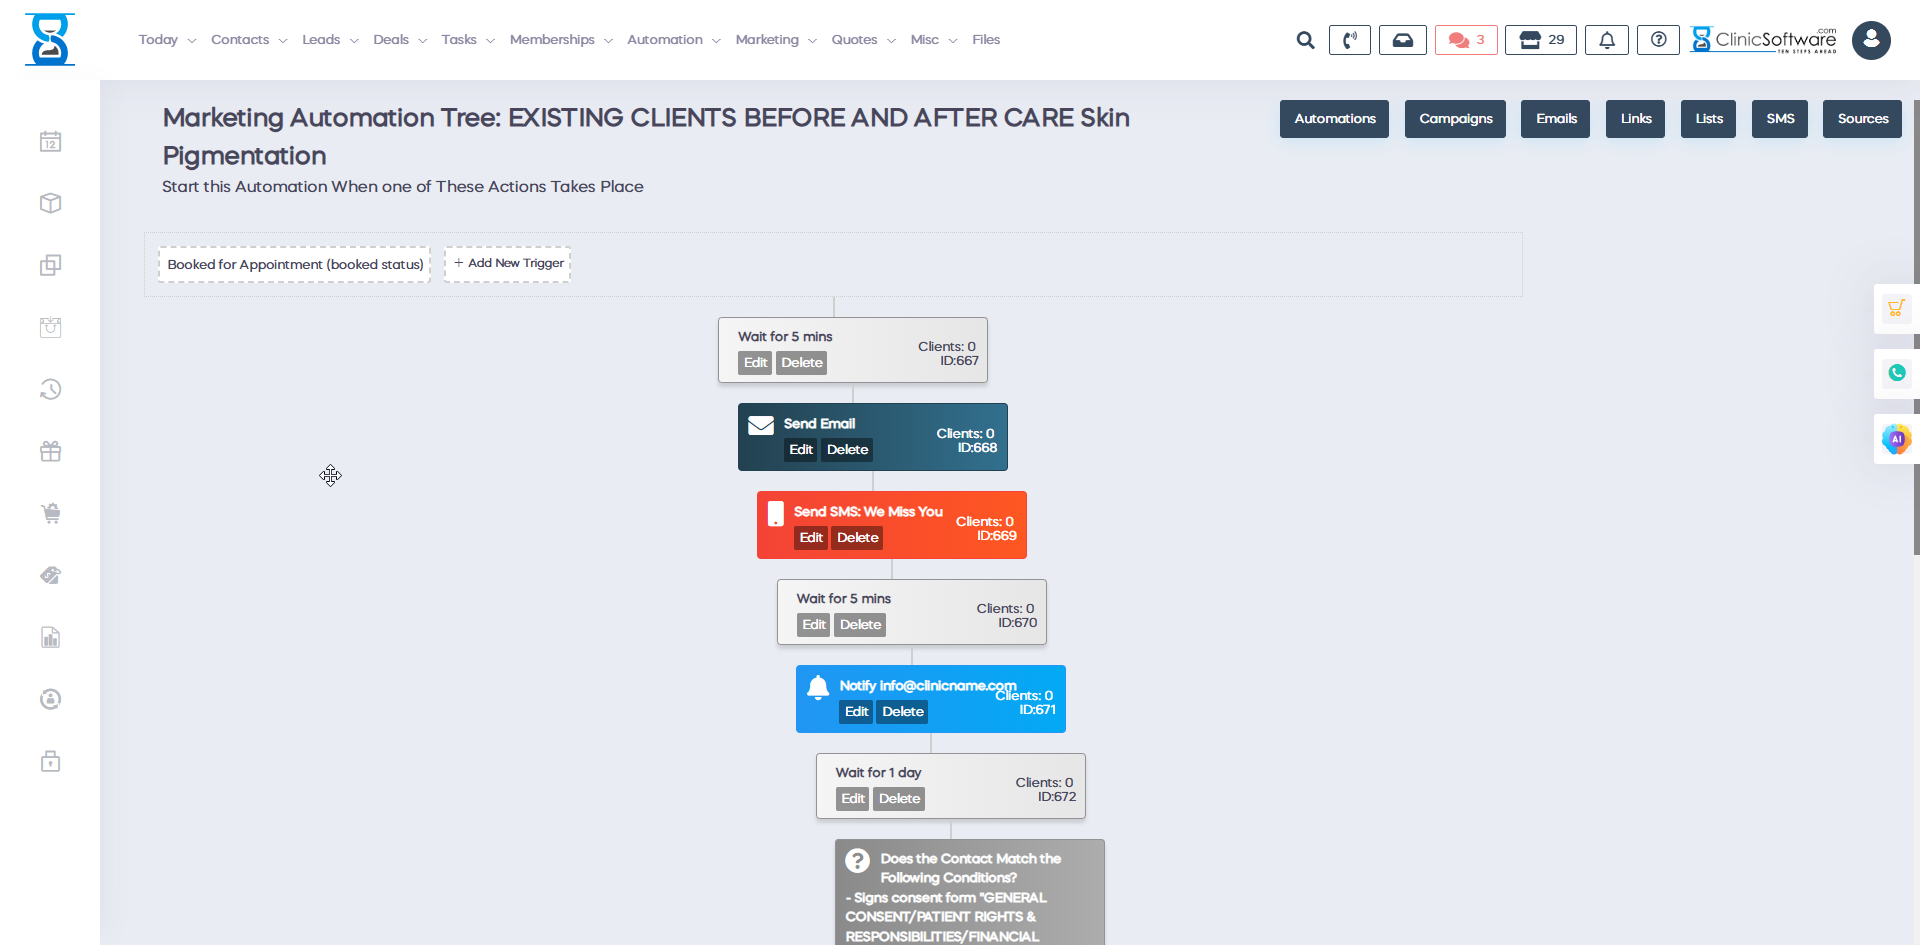Open the help question mark icon
Screen dimensions: 1920x945
(1658, 40)
